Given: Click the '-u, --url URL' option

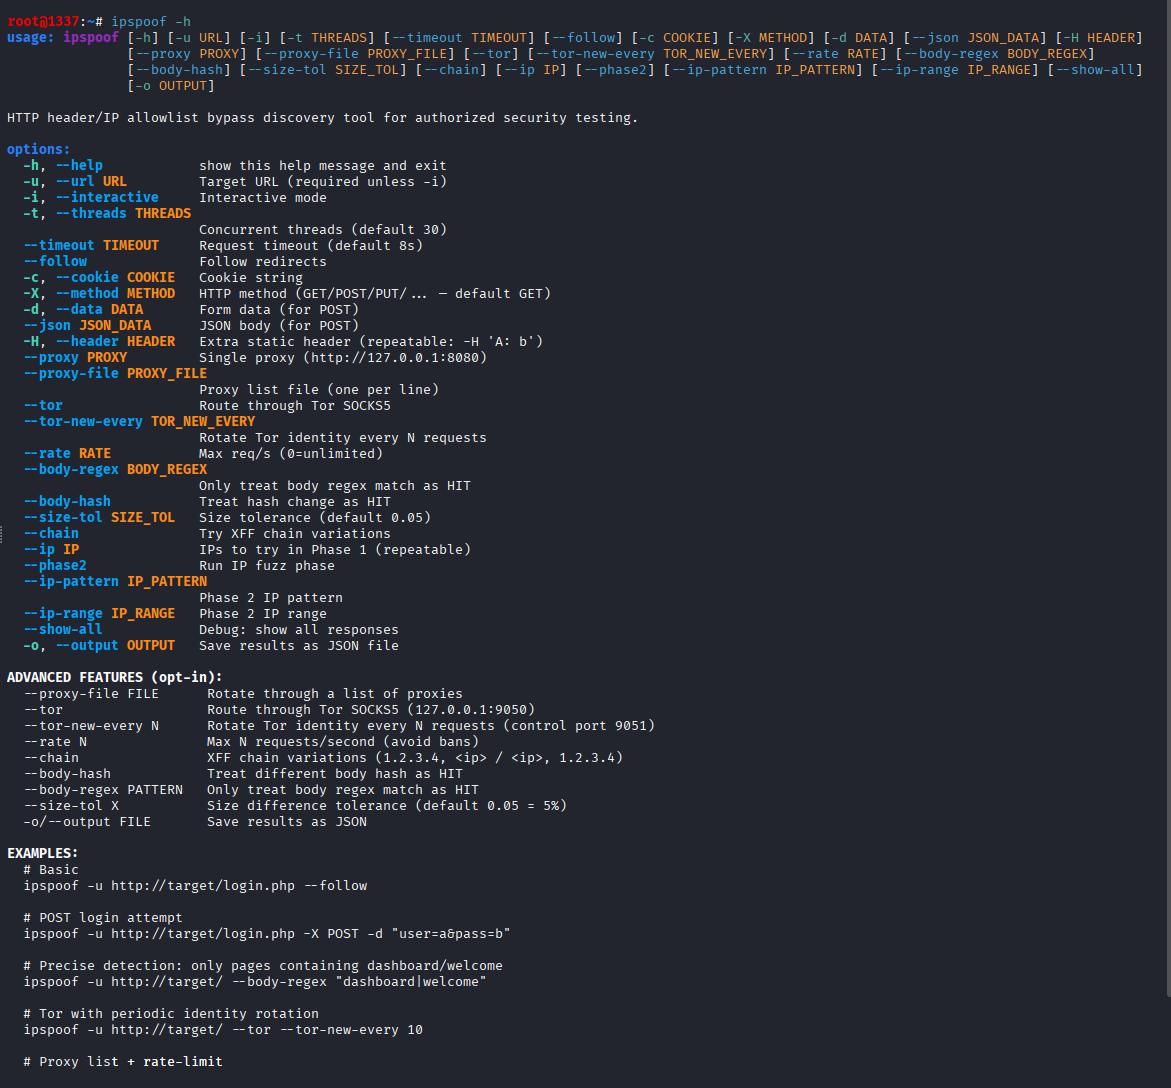Looking at the screenshot, I should point(75,181).
